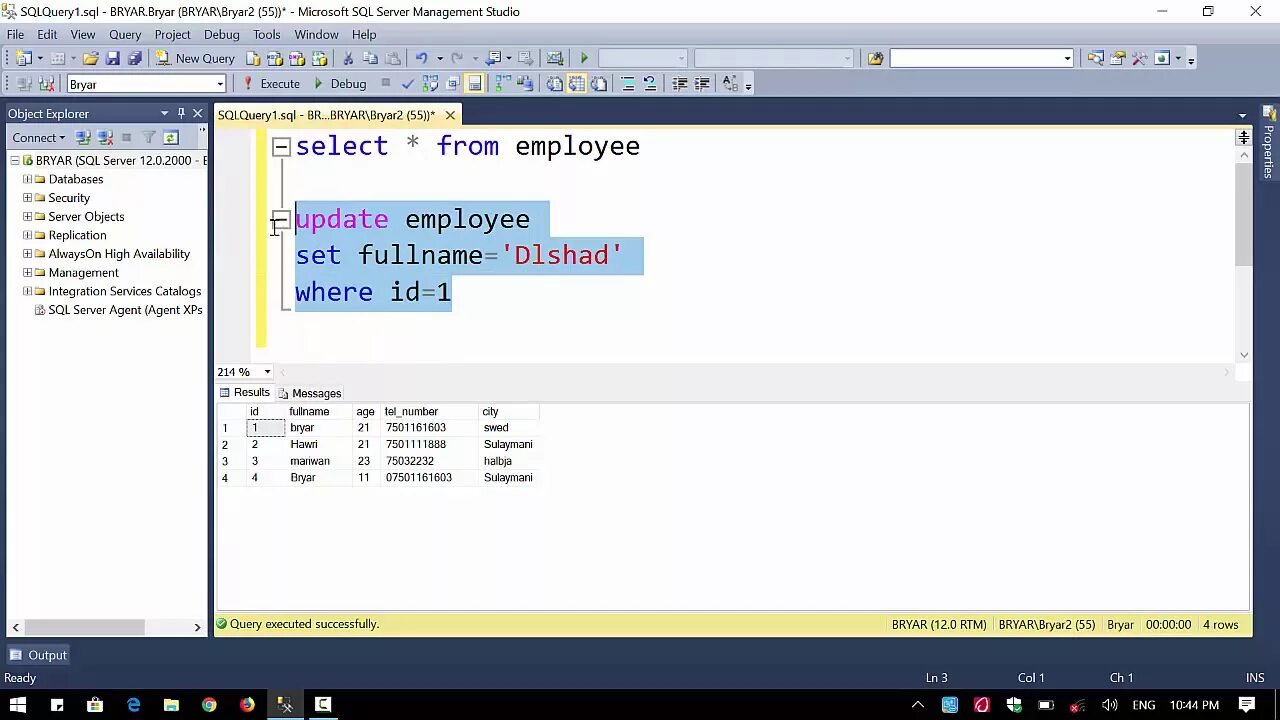1280x720 pixels.
Task: Click the Toolbox wrench icon in toolbar
Action: (x=1139, y=58)
